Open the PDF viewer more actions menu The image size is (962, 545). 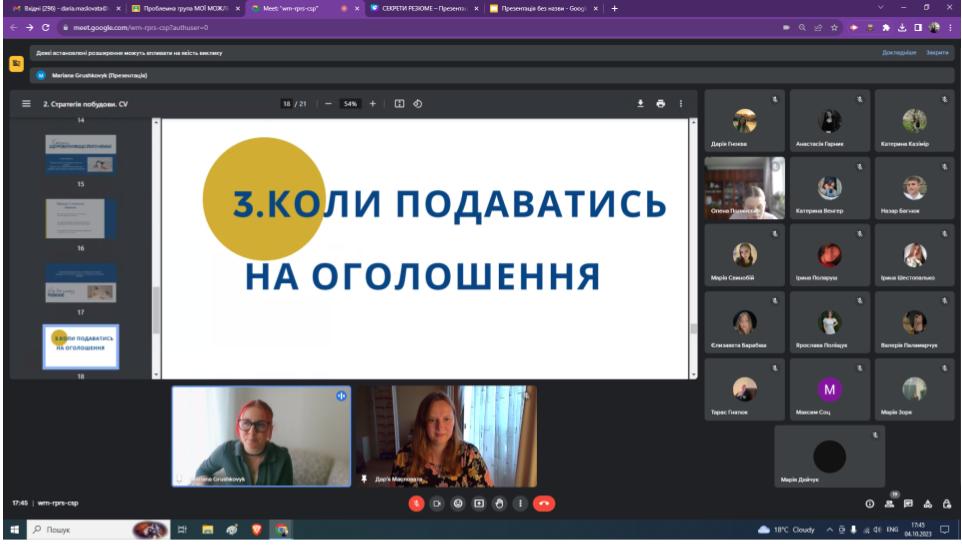coord(681,103)
